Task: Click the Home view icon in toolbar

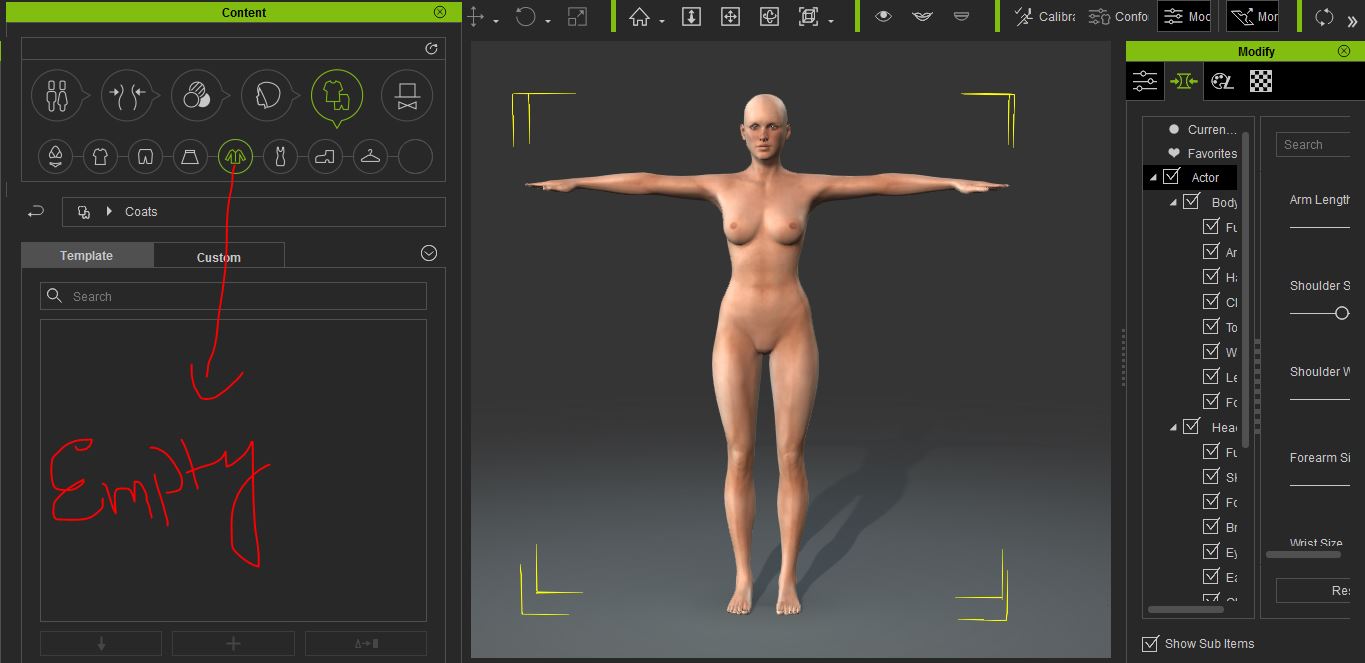Action: click(x=639, y=17)
